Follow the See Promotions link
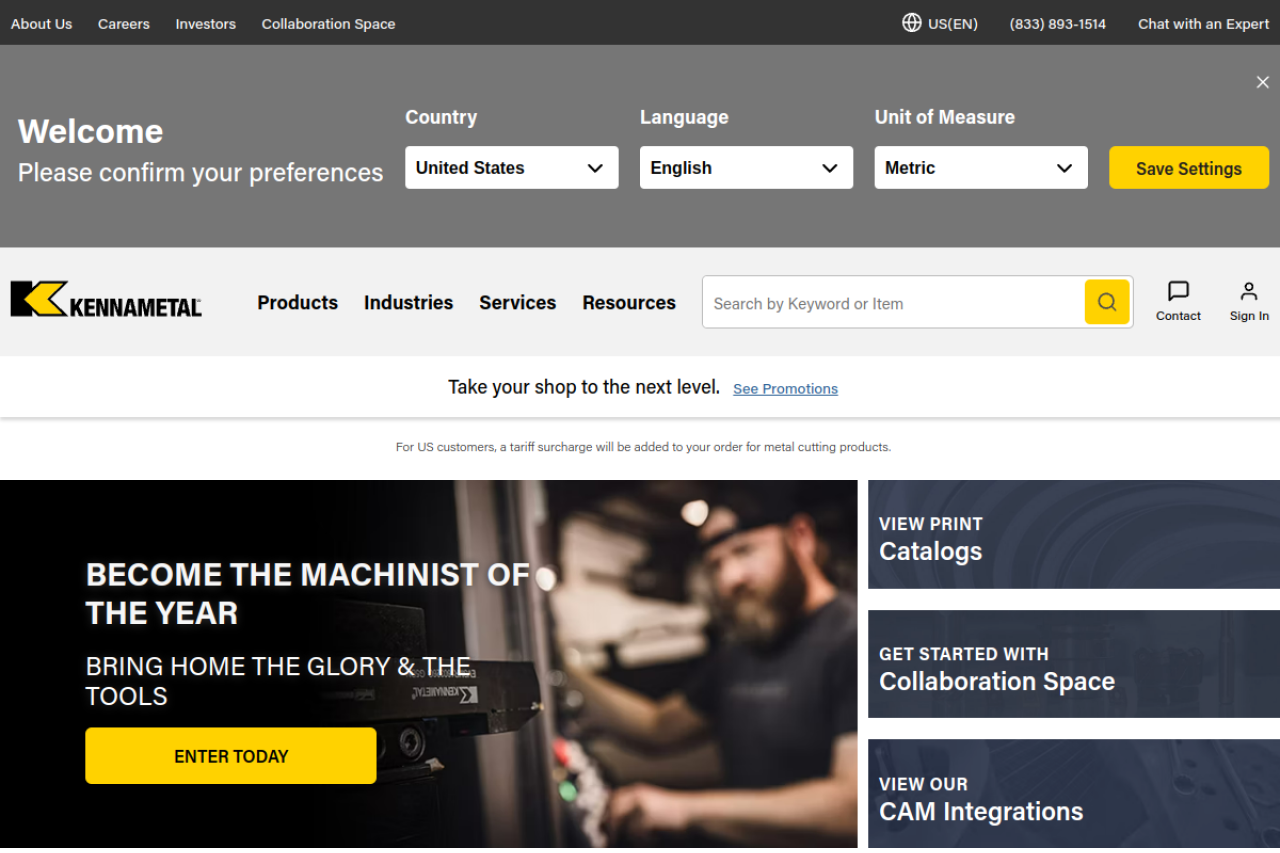 pyautogui.click(x=785, y=389)
